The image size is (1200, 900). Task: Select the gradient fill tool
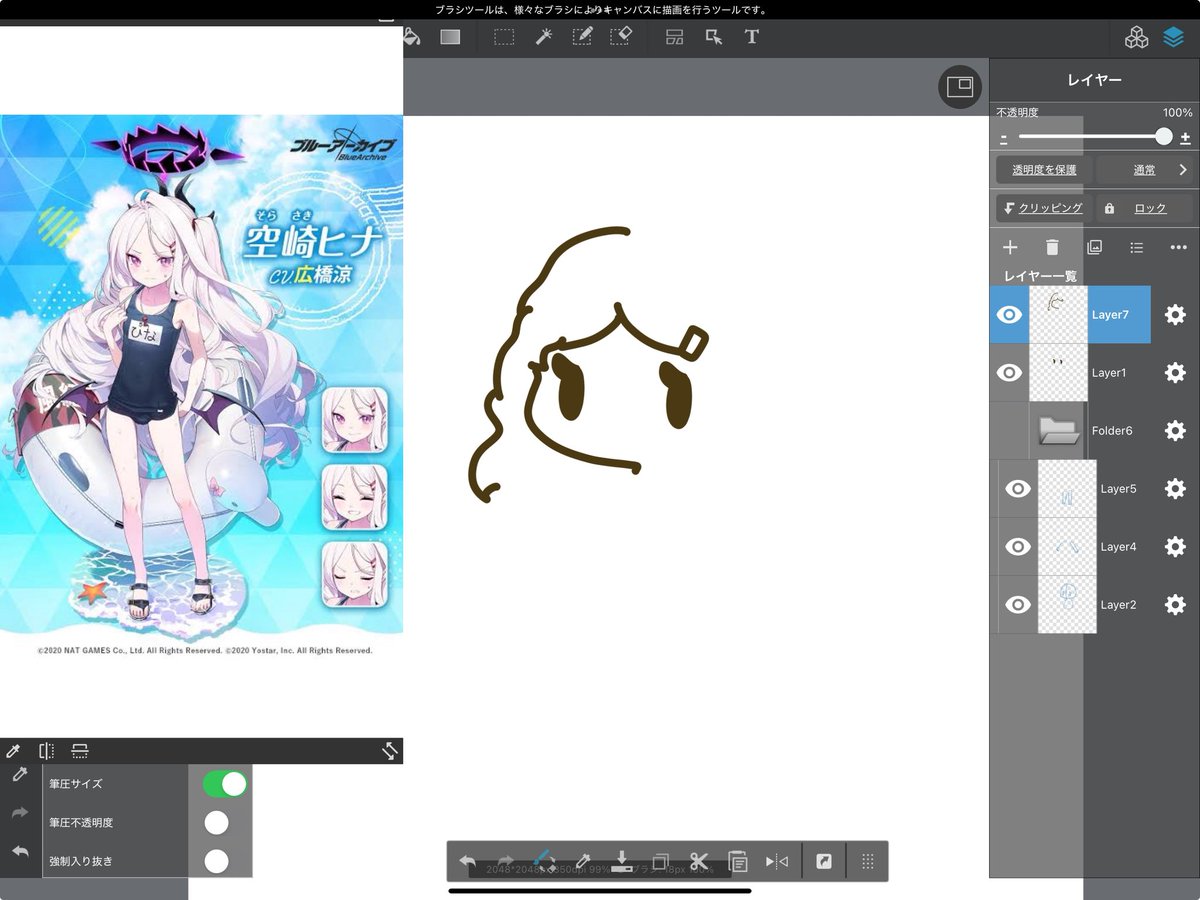coord(451,37)
